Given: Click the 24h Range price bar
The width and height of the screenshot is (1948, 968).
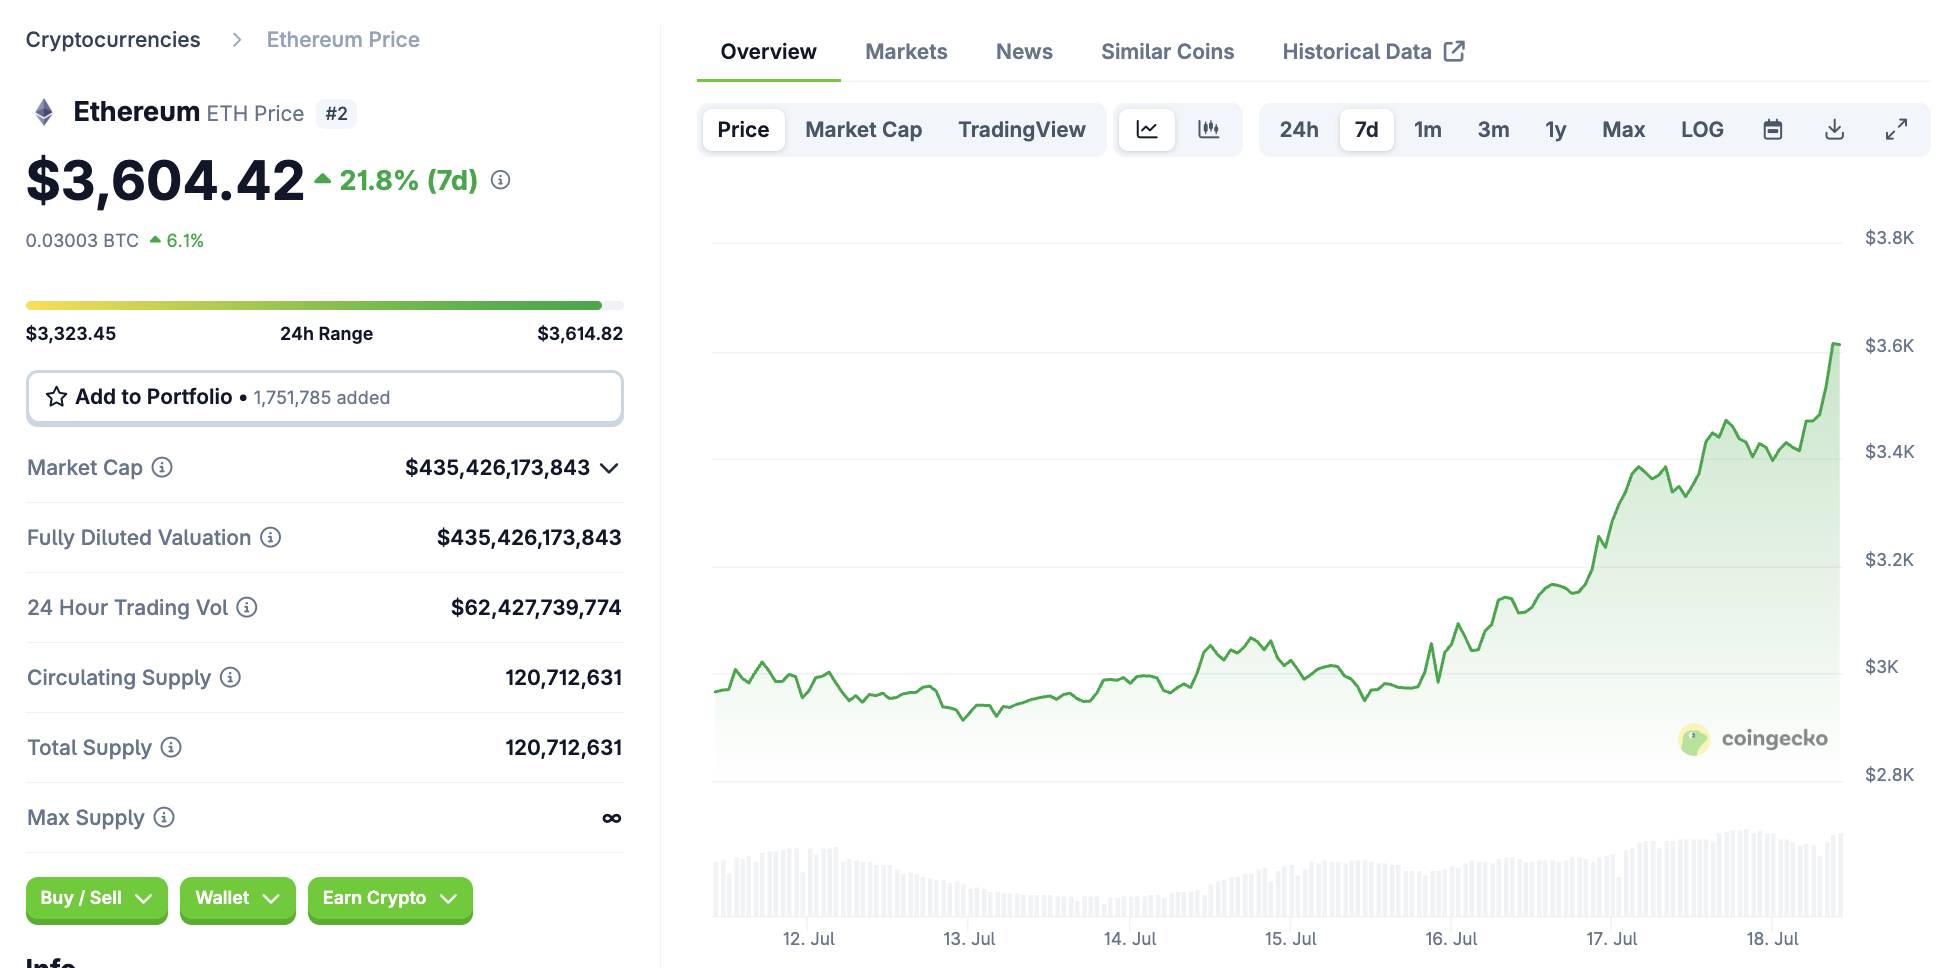Looking at the screenshot, I should click(325, 305).
